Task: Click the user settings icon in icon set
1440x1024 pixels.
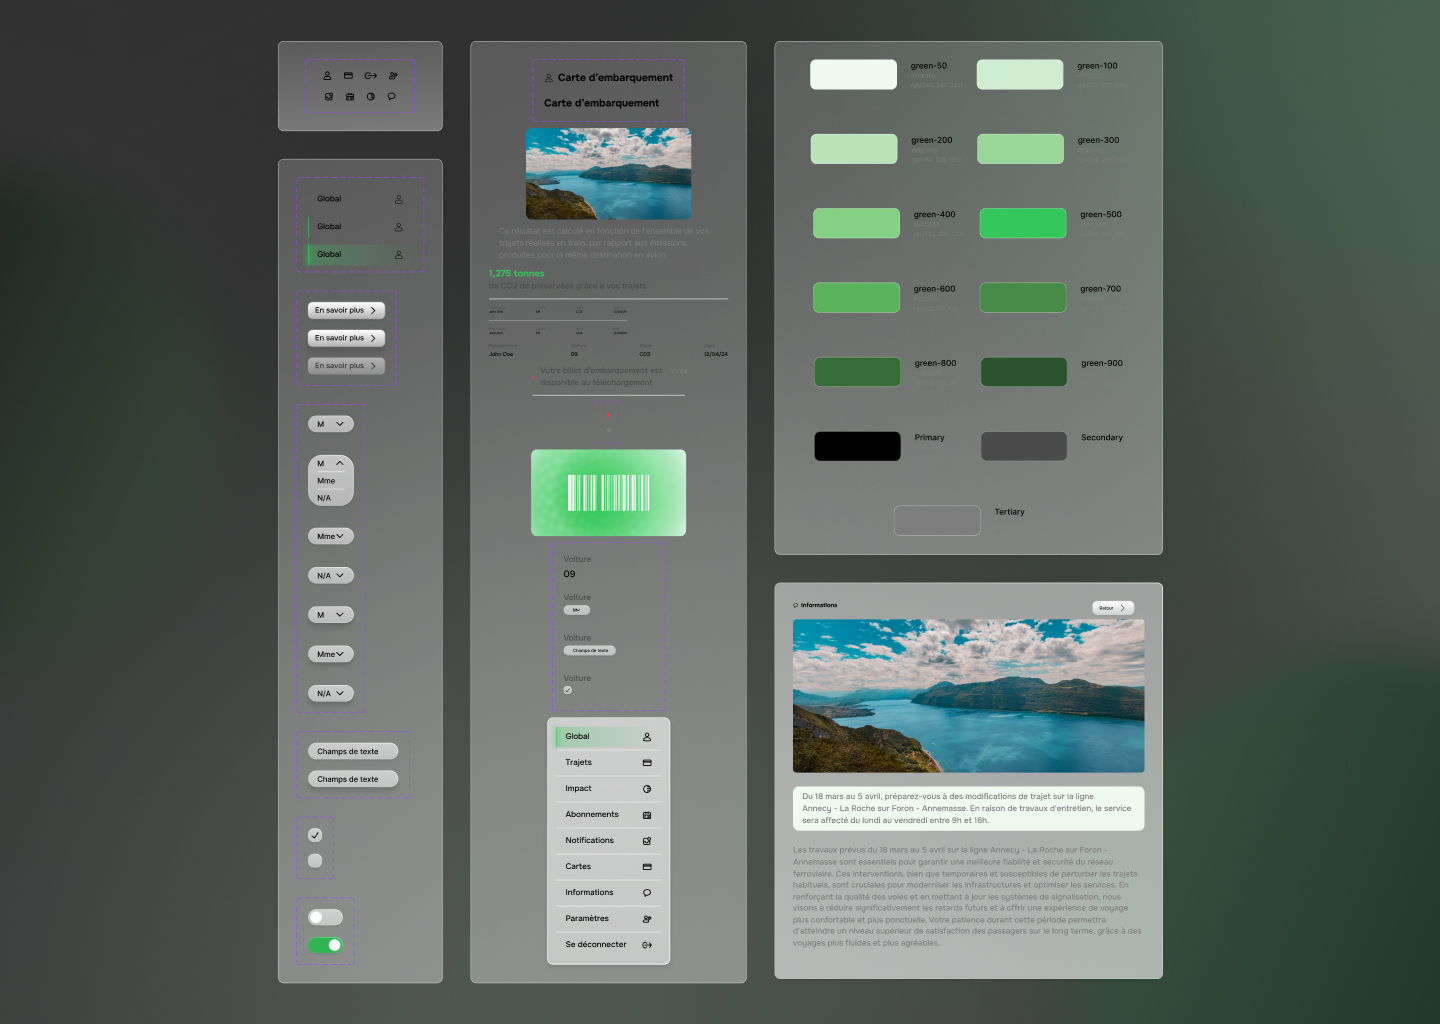Action: click(393, 76)
